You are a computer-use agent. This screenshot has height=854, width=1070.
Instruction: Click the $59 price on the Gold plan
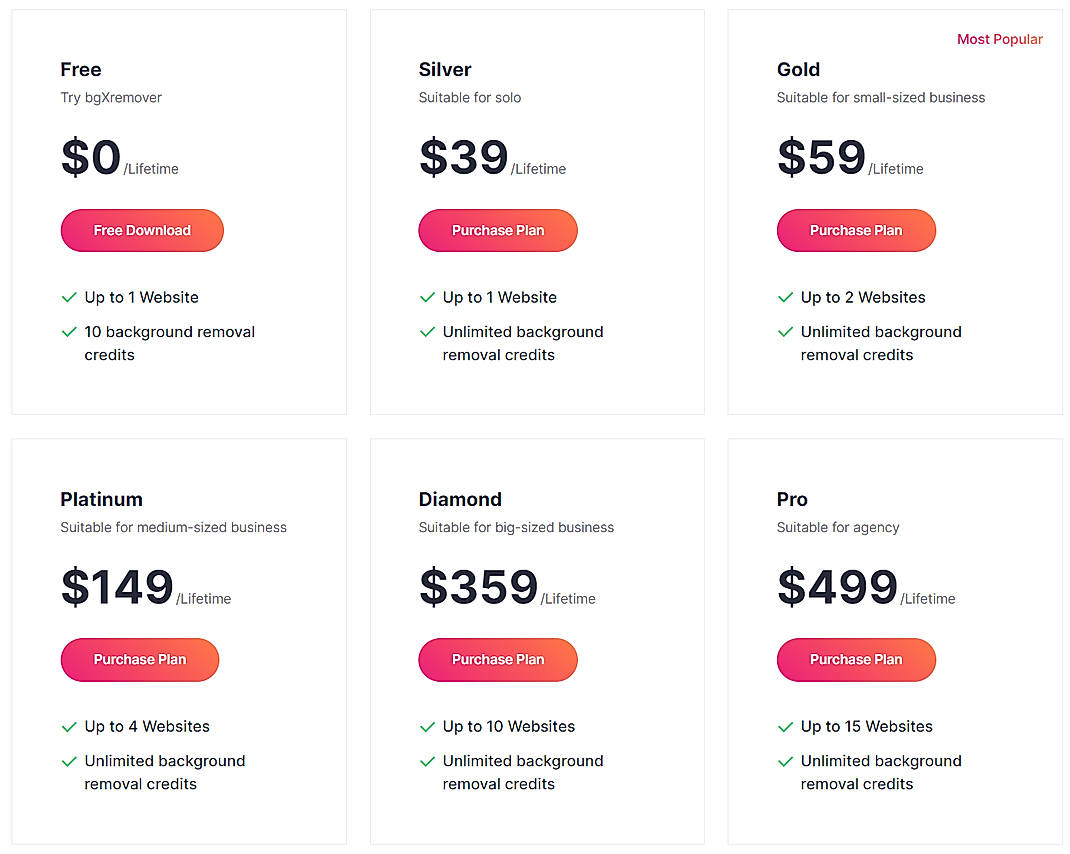[820, 158]
